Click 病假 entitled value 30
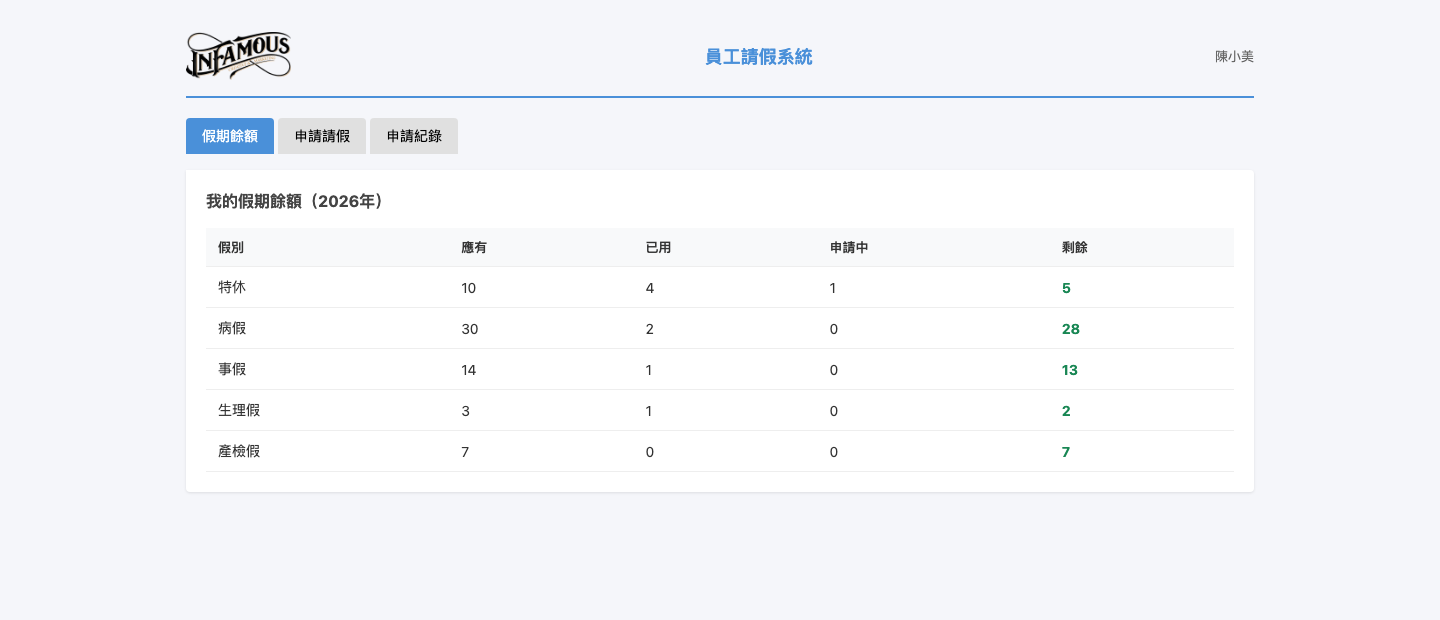 pos(470,329)
